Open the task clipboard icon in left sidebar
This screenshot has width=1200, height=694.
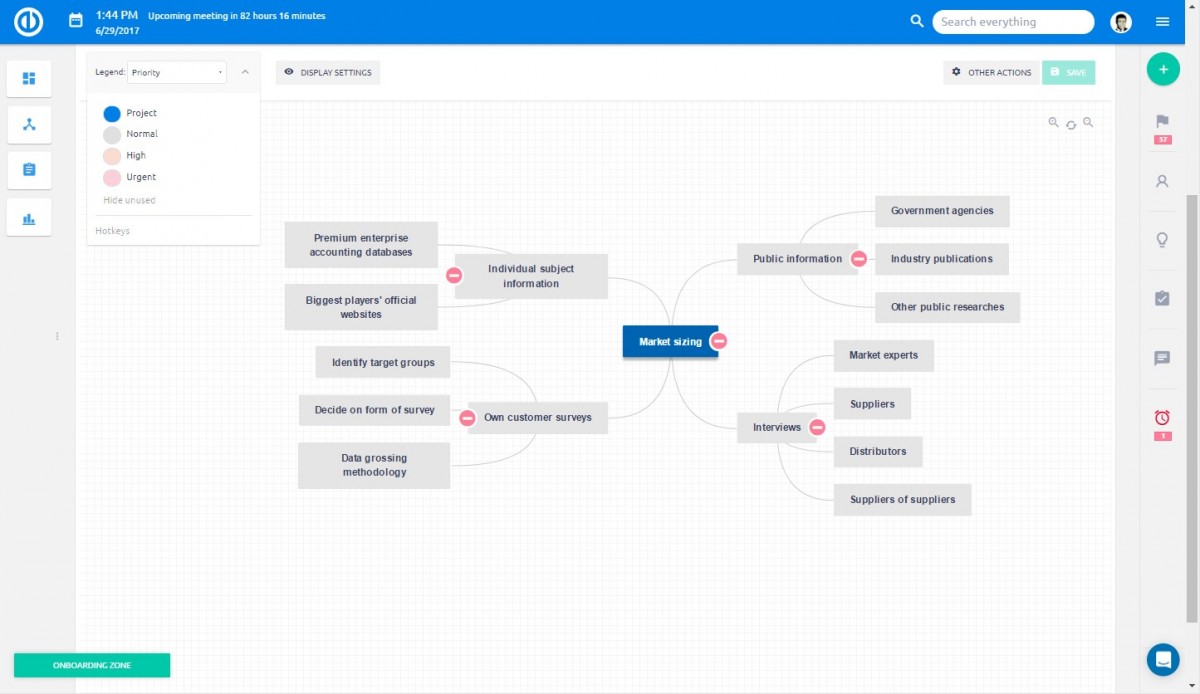(29, 170)
